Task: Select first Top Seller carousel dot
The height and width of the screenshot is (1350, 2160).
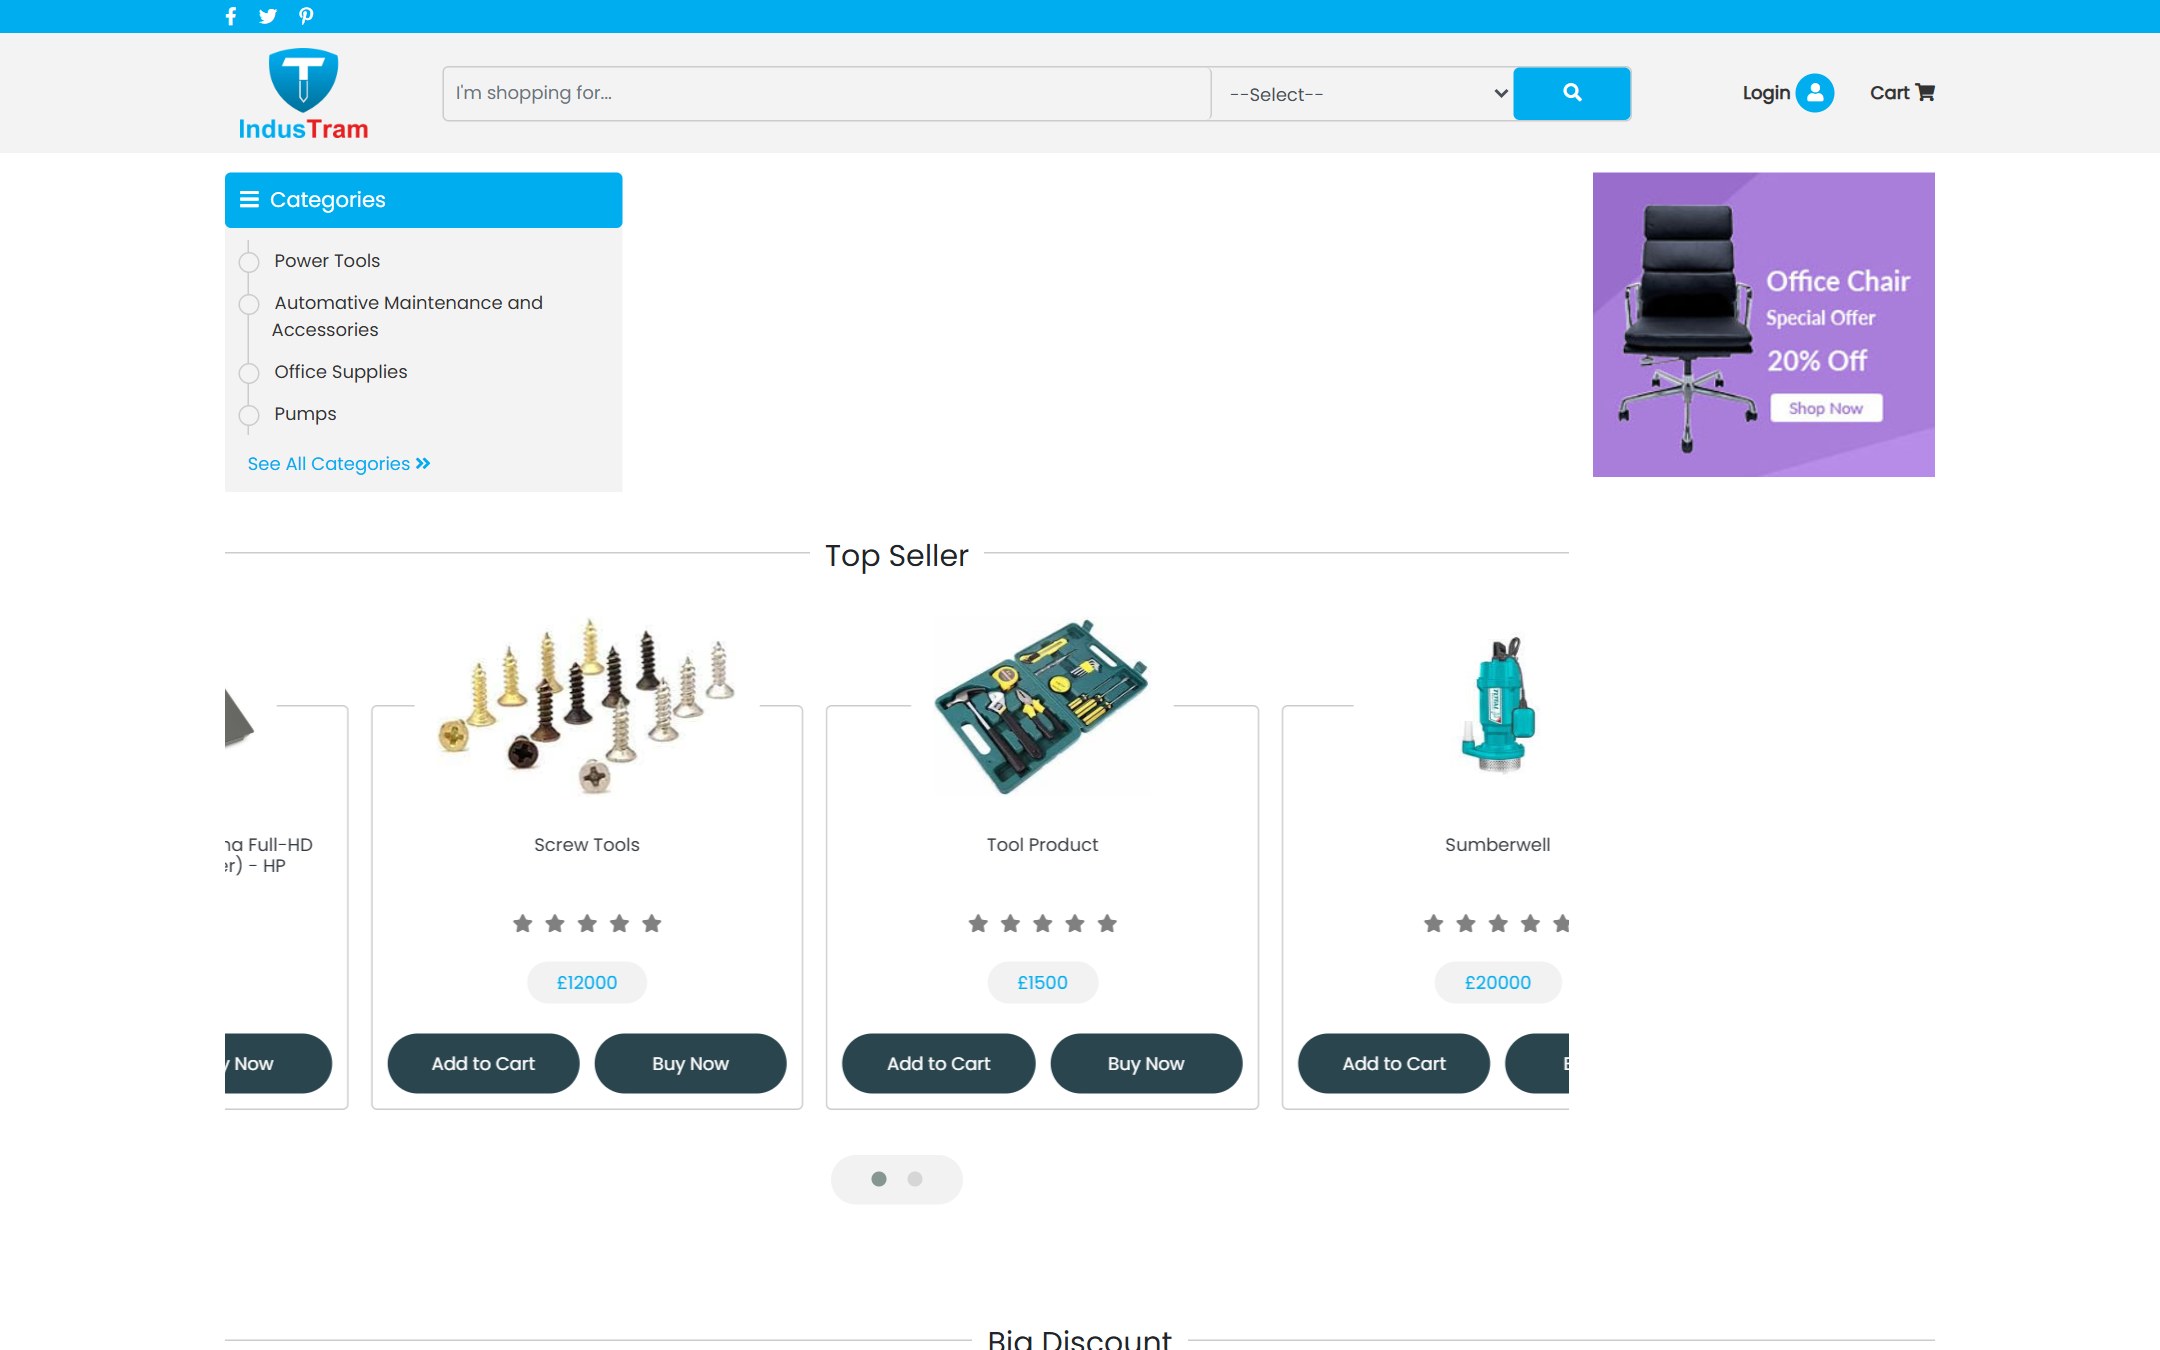Action: 879,1179
